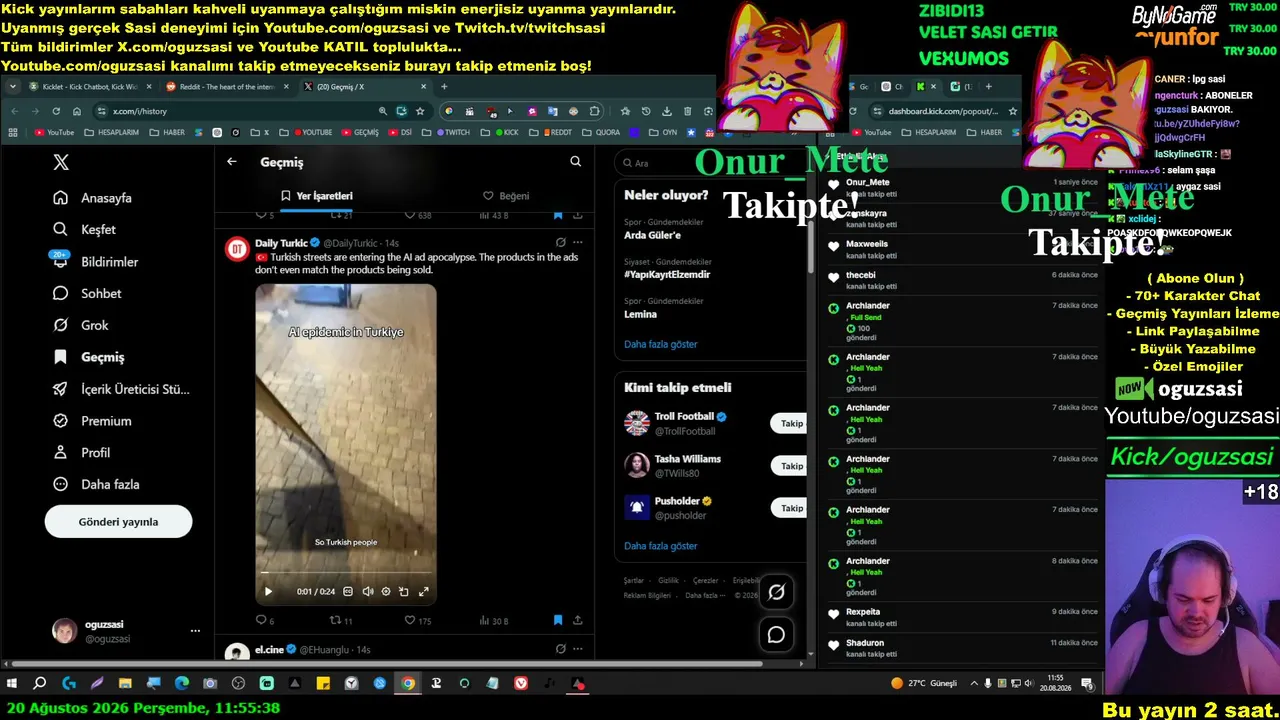Enter fullscreen on the Daily Turkic video

423,592
